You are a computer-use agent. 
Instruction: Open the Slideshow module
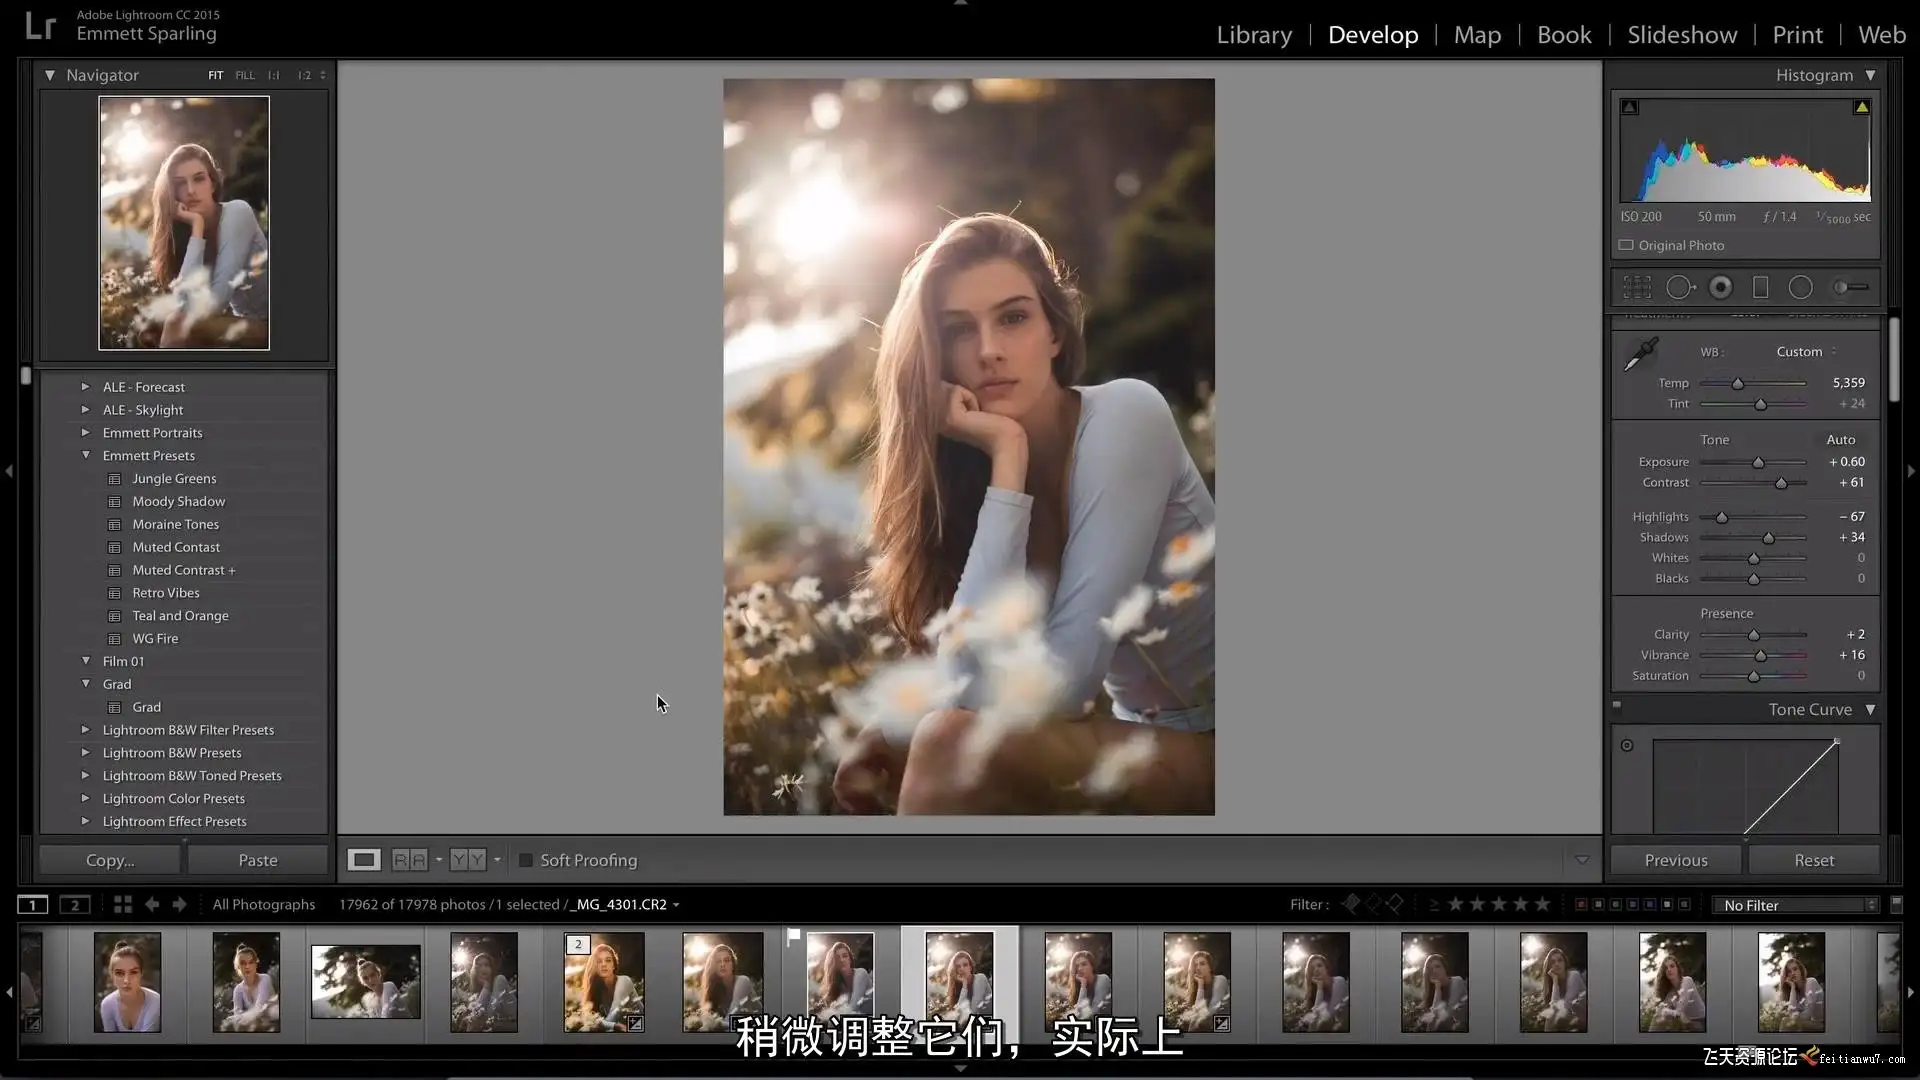pos(1682,35)
